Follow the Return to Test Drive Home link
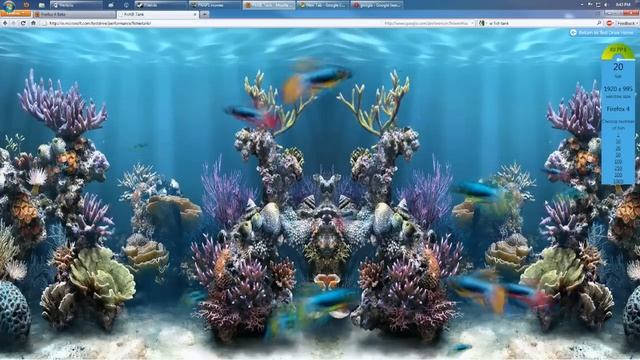640x360 pixels. (602, 33)
